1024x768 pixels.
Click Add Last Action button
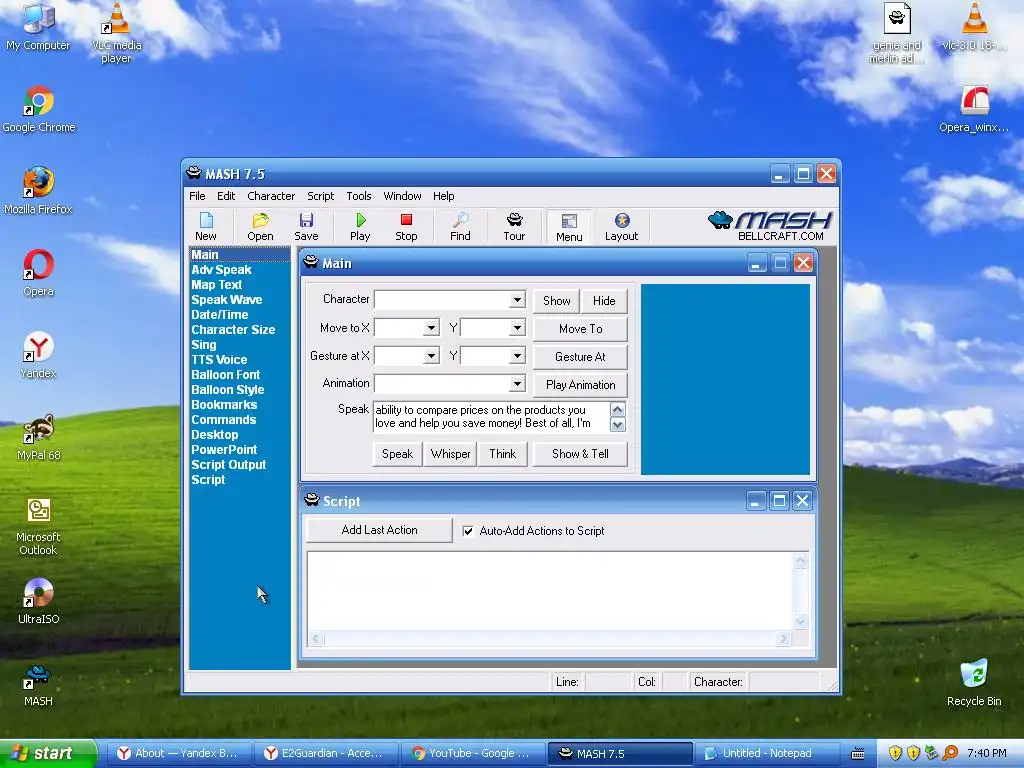coord(379,530)
